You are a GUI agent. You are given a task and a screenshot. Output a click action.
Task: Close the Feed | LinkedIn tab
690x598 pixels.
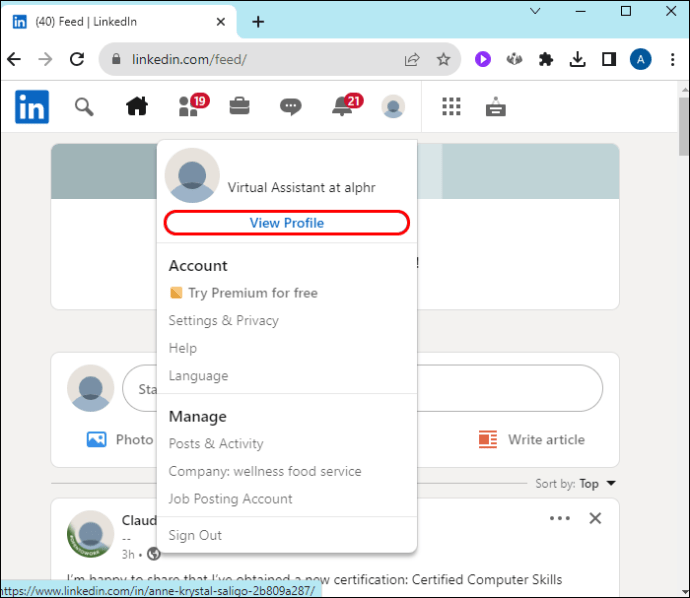pos(220,22)
